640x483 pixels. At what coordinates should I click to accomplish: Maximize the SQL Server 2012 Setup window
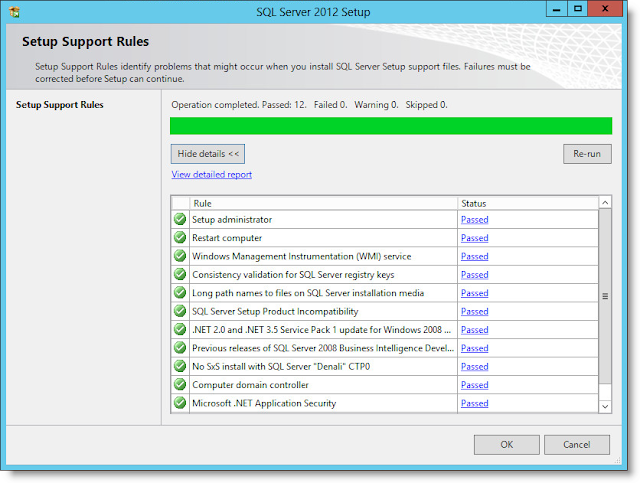pos(578,9)
